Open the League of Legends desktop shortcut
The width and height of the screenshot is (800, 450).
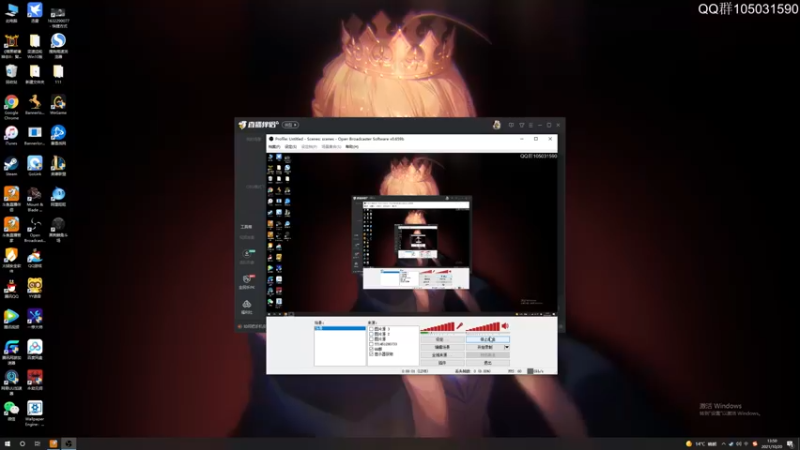(58, 164)
